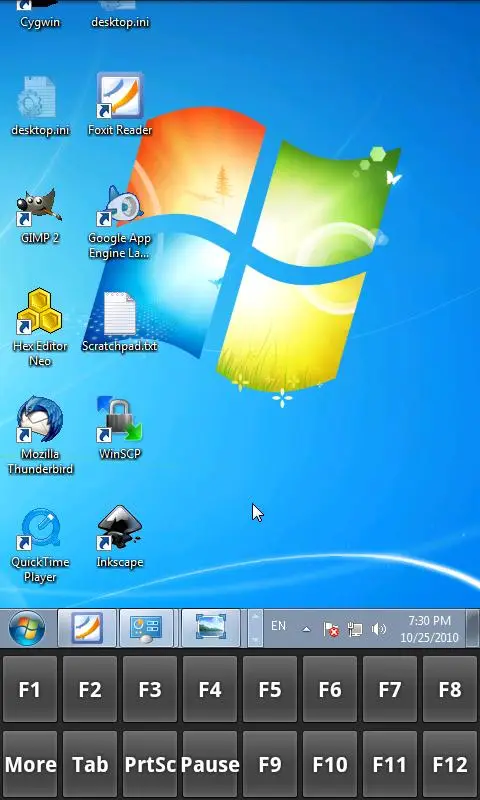Viewport: 480px width, 800px height.
Task: Select the Google App Engine Launcher shortcut
Action: click(x=120, y=222)
